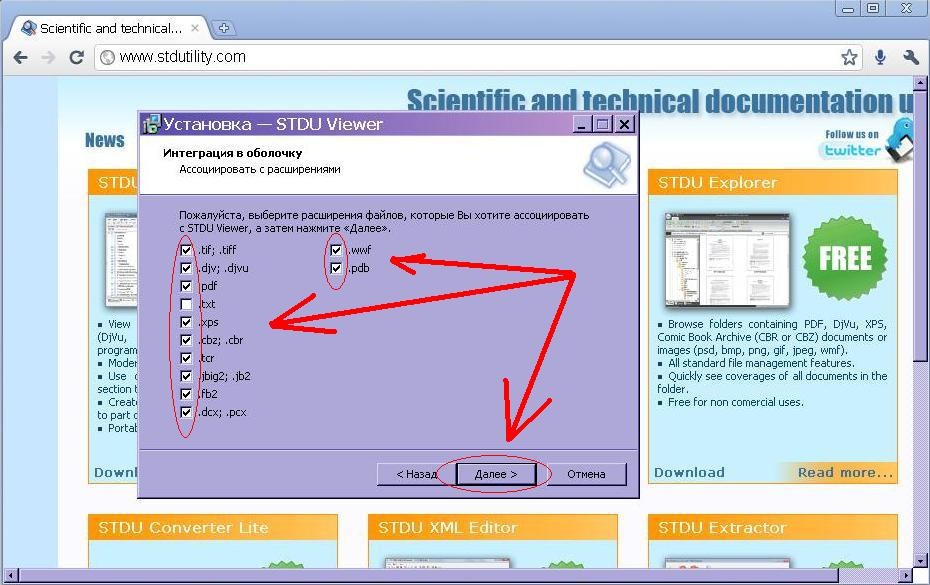Click the horizontal scrollbar right arrow

pos(905,576)
